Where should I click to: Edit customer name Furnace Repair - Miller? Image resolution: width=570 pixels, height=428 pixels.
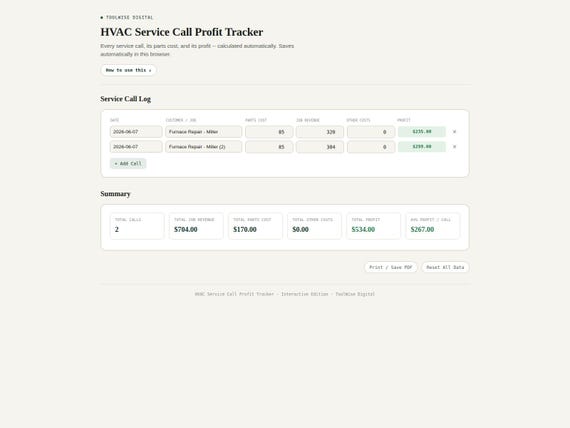click(204, 132)
